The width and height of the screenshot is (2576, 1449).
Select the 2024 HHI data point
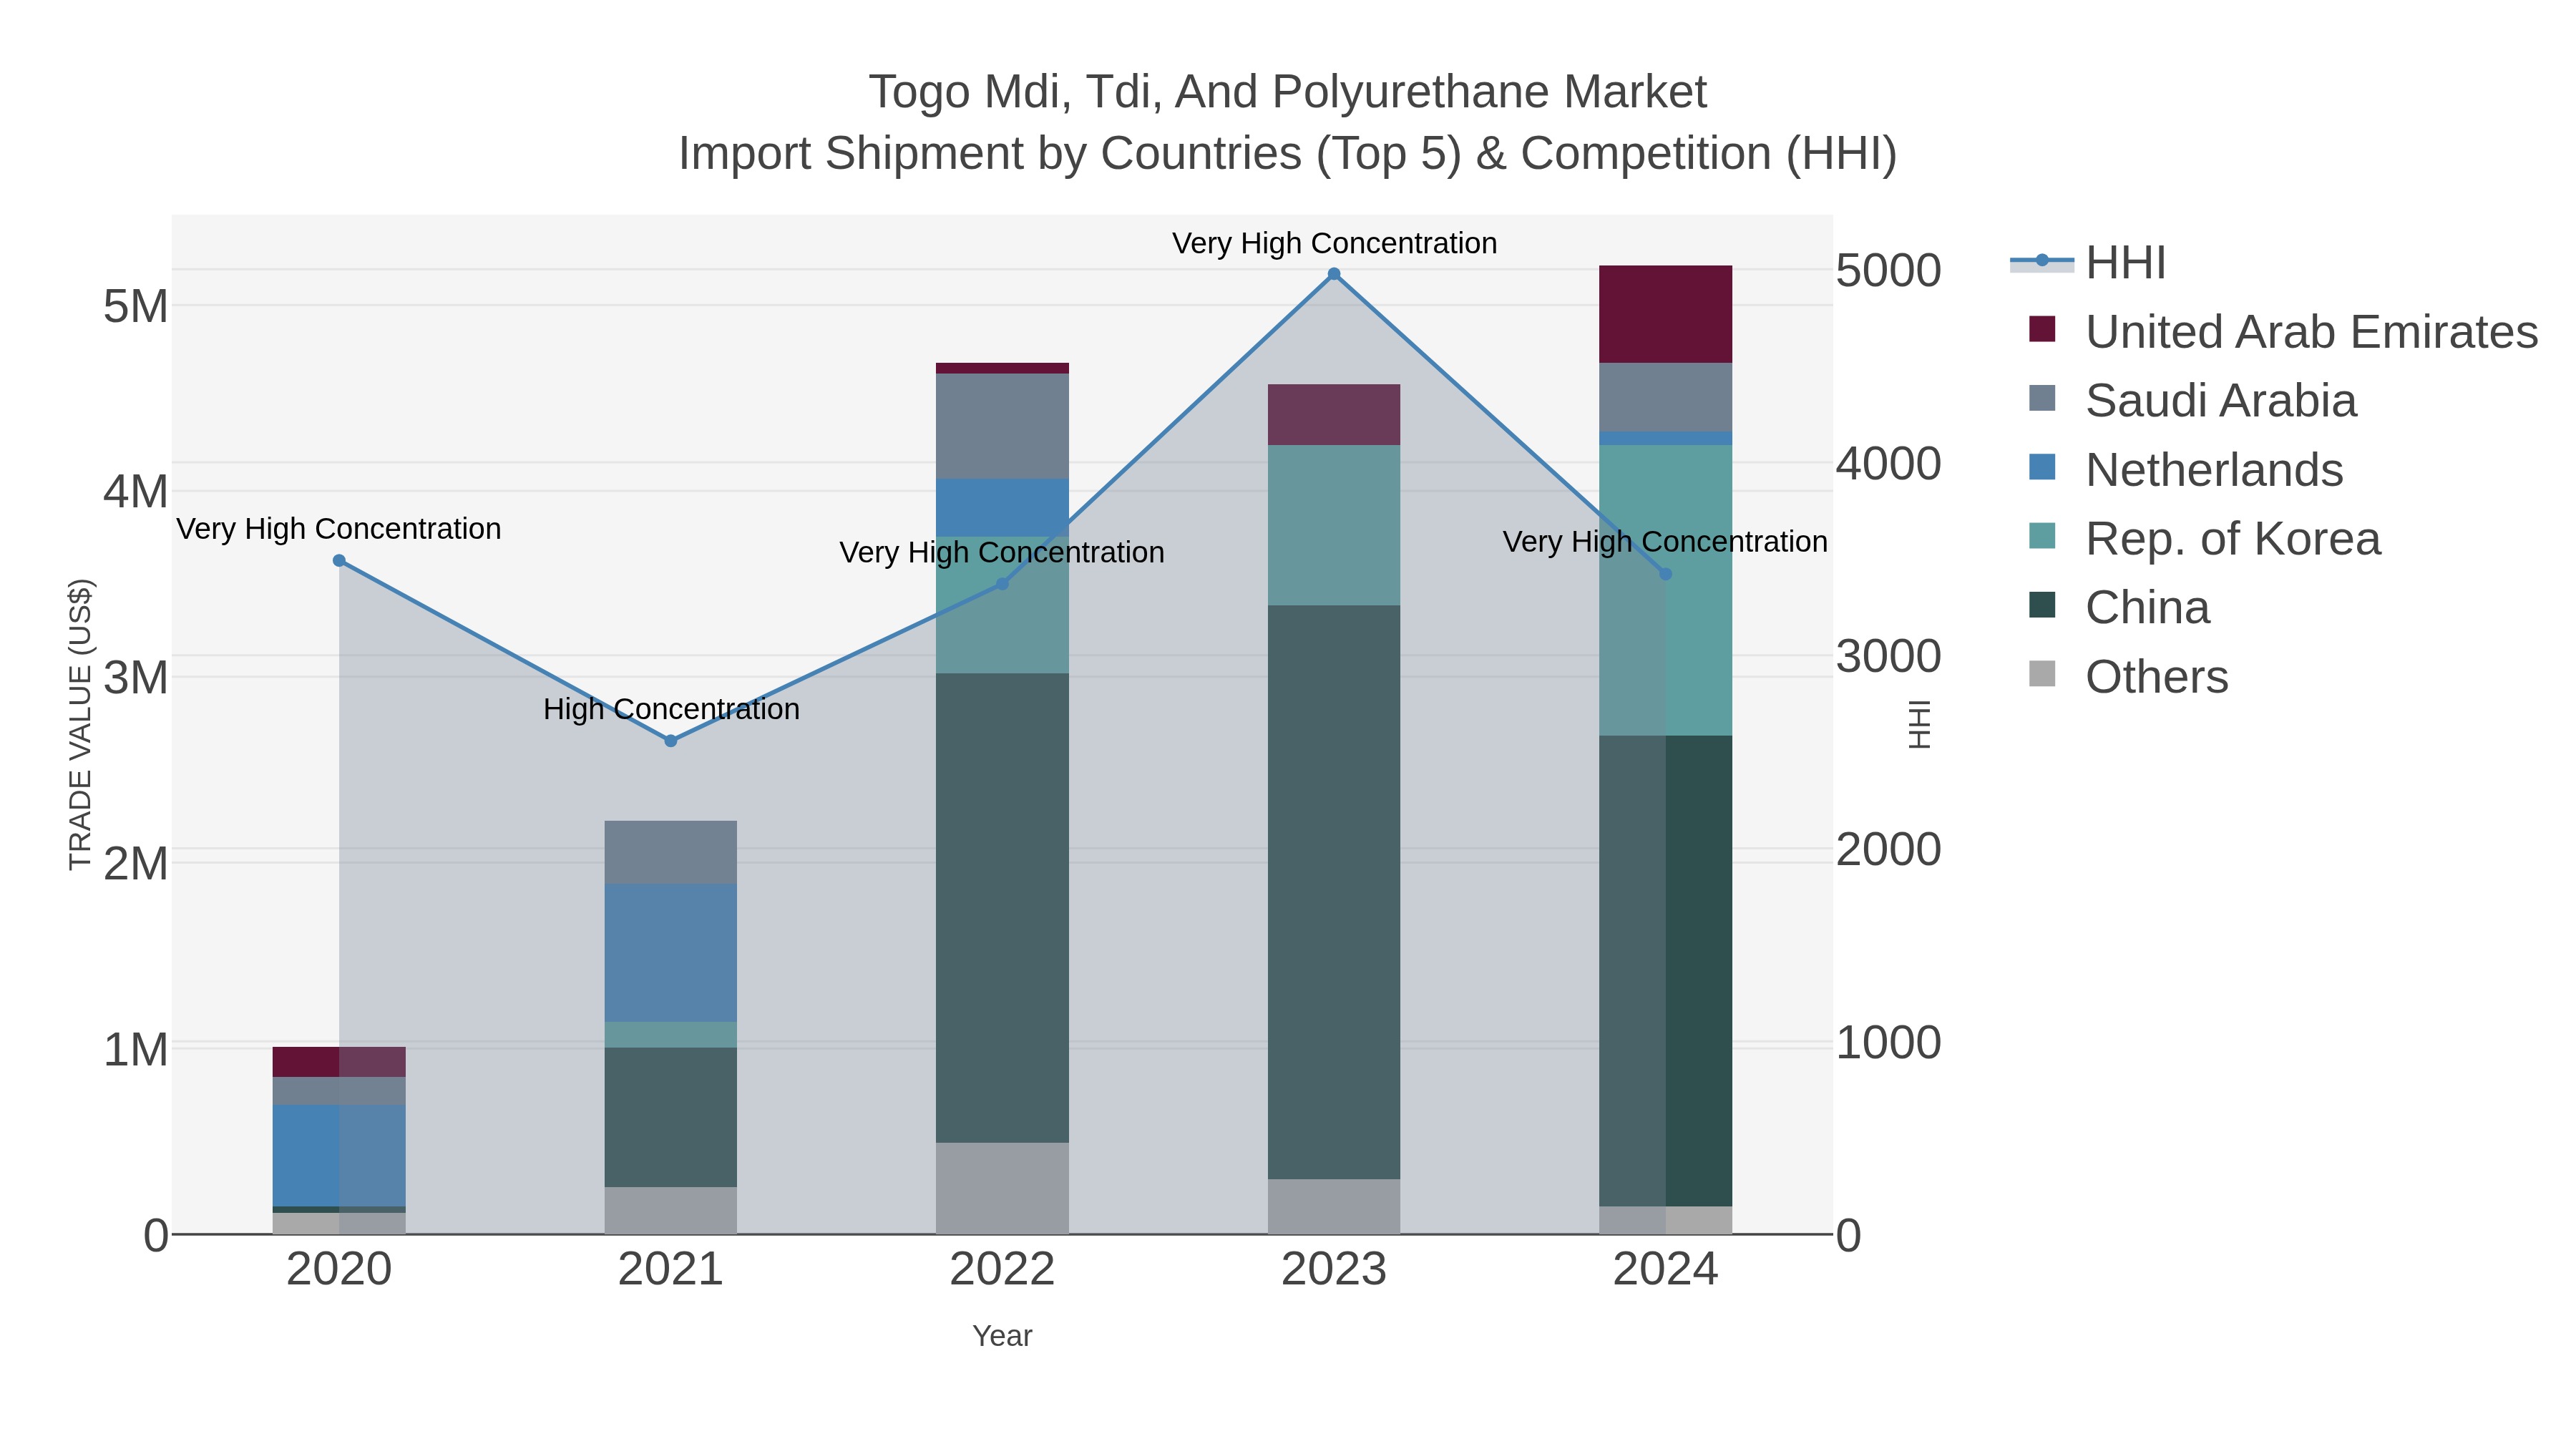(x=1666, y=574)
